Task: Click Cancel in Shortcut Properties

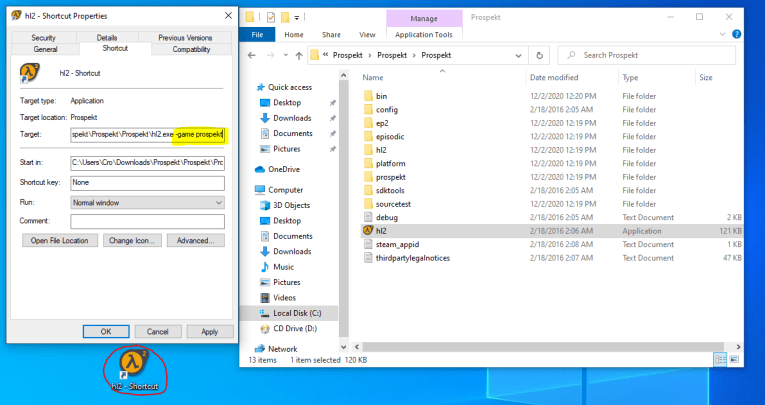Action: pos(158,331)
